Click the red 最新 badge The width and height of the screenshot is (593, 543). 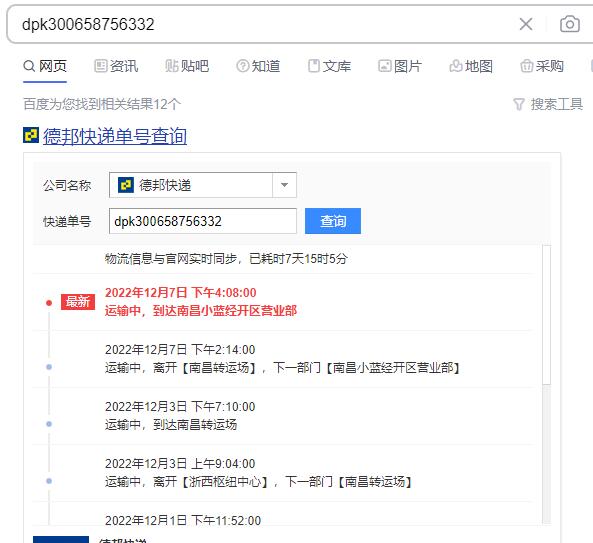coord(78,302)
